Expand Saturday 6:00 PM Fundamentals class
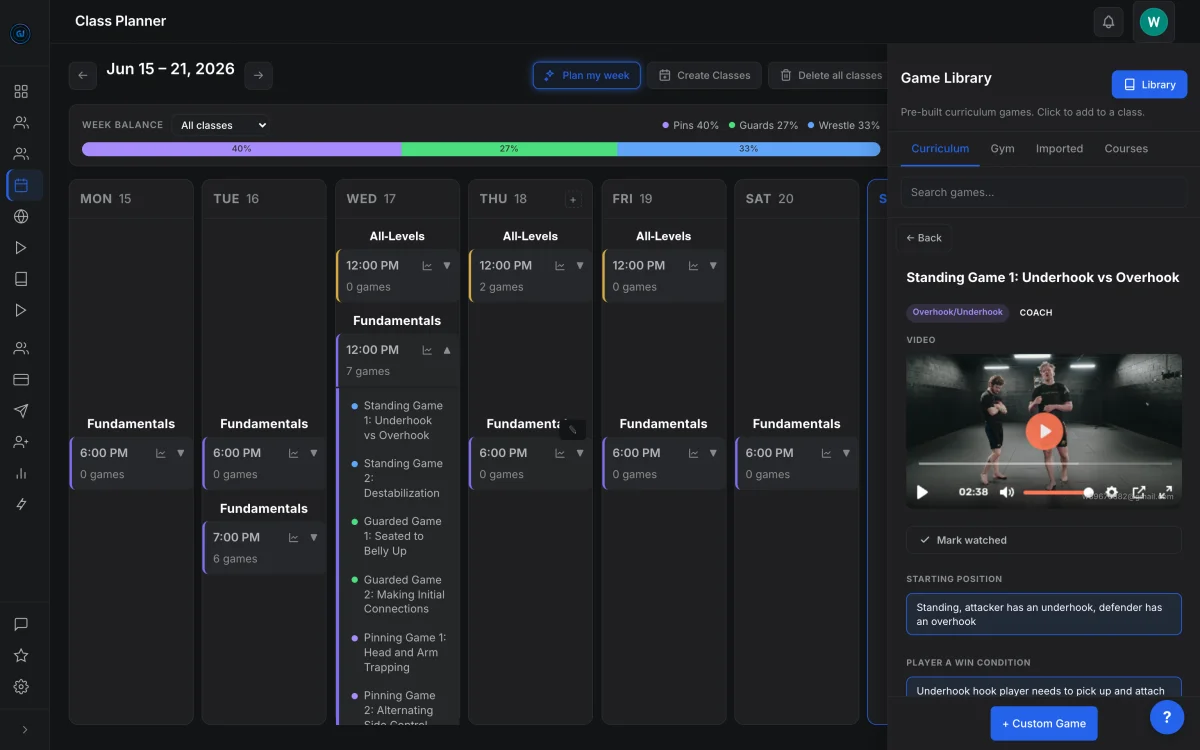 (846, 453)
